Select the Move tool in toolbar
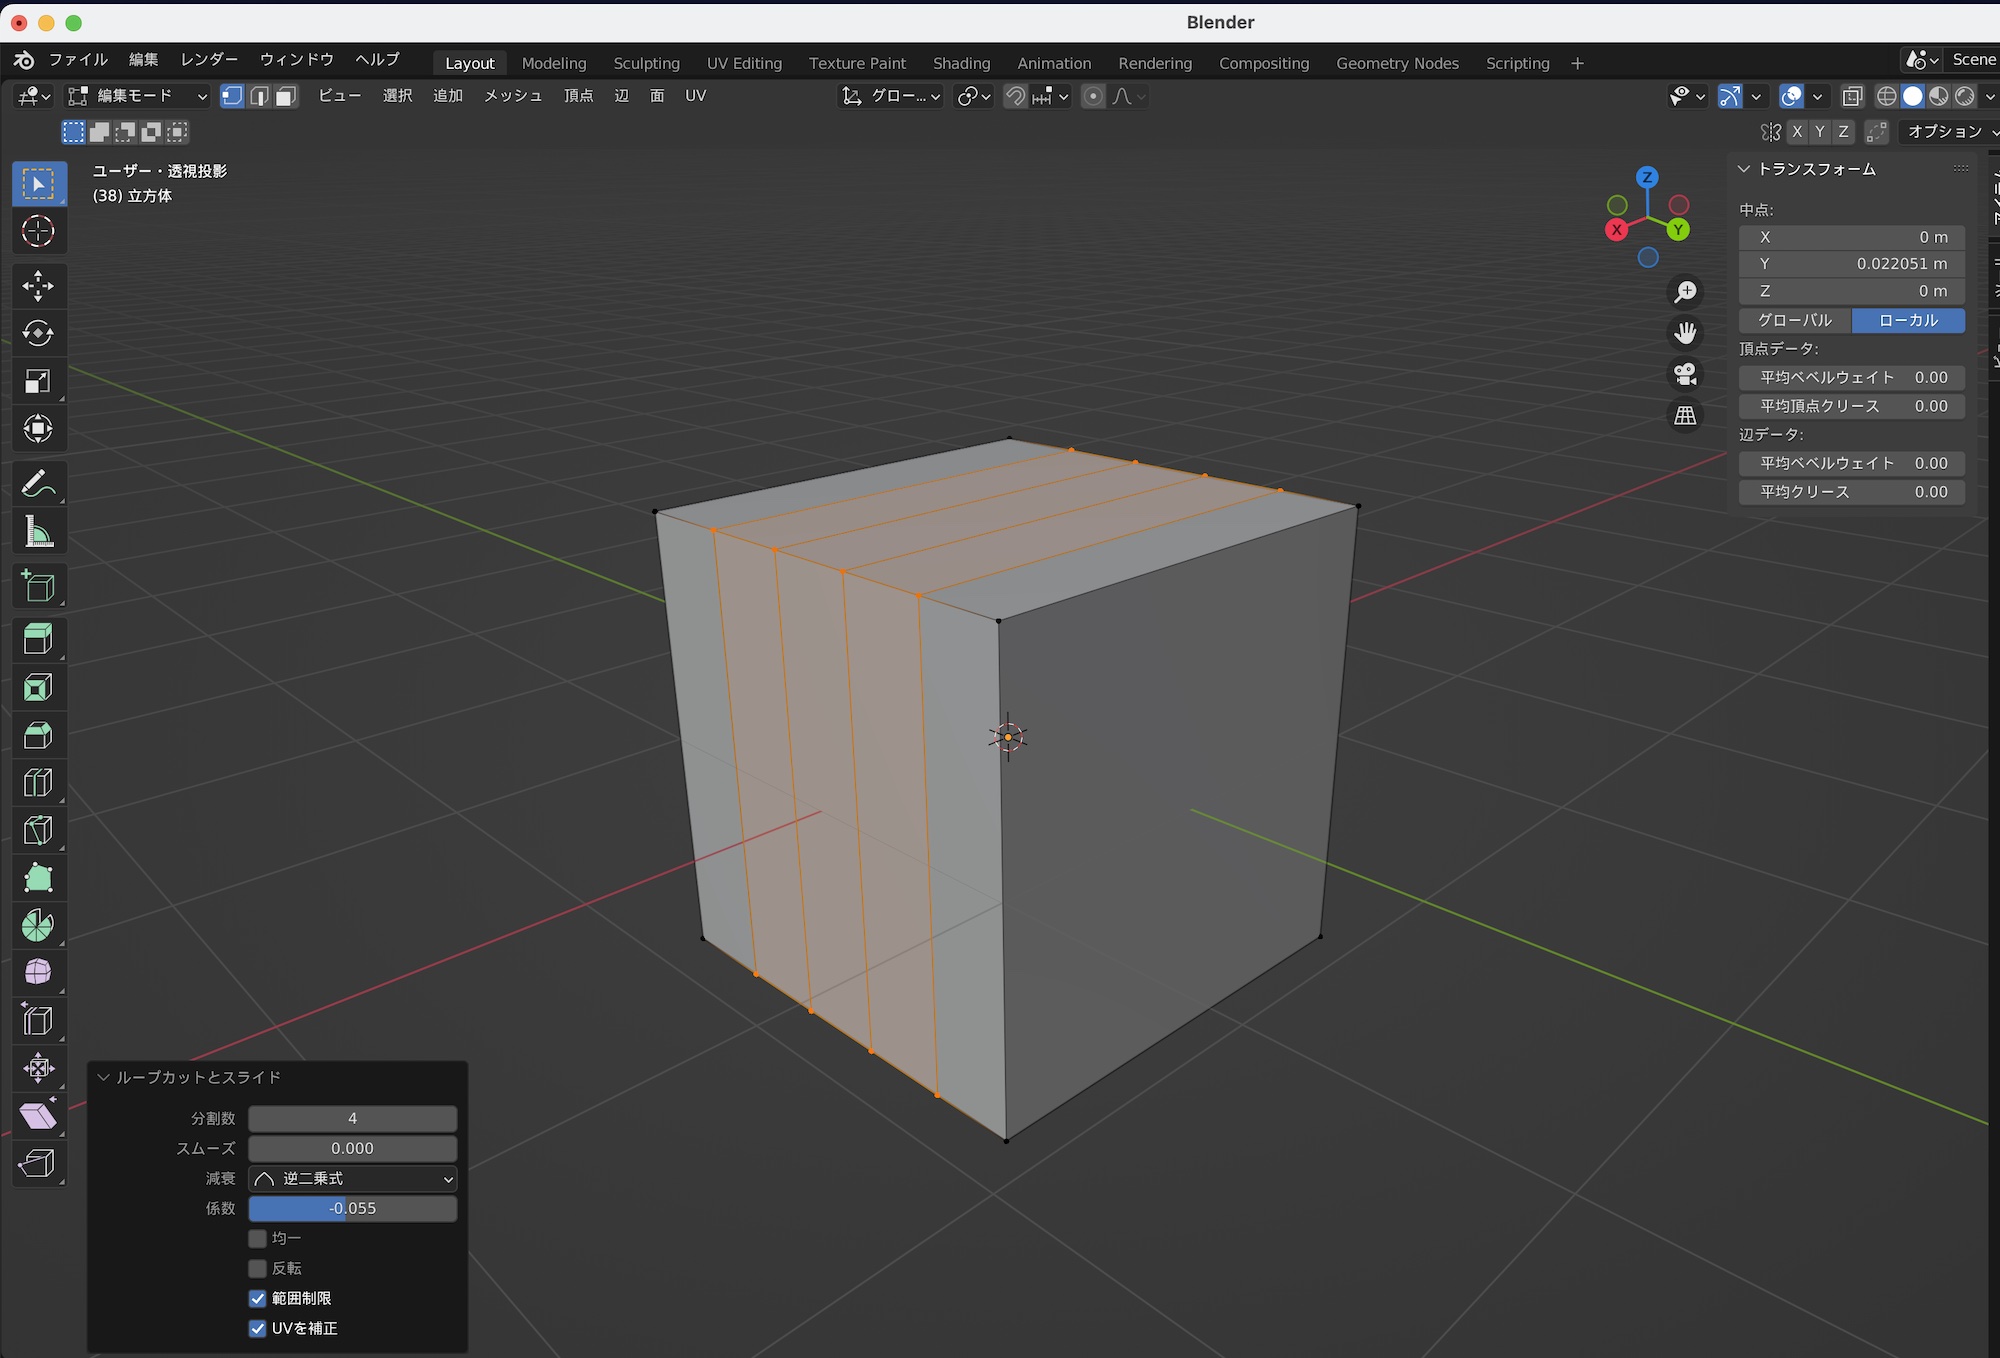Image resolution: width=2000 pixels, height=1358 pixels. (x=38, y=286)
